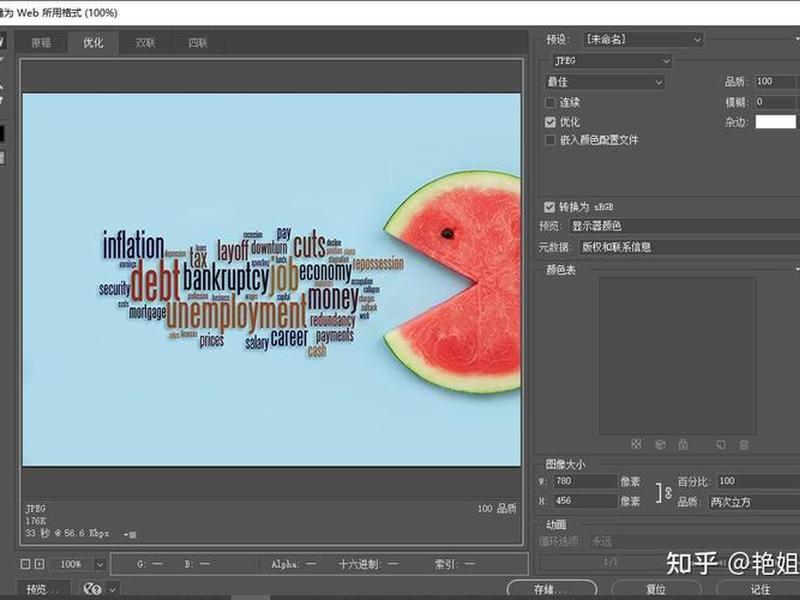
Task: Enable the 连续 checkbox
Action: point(550,103)
